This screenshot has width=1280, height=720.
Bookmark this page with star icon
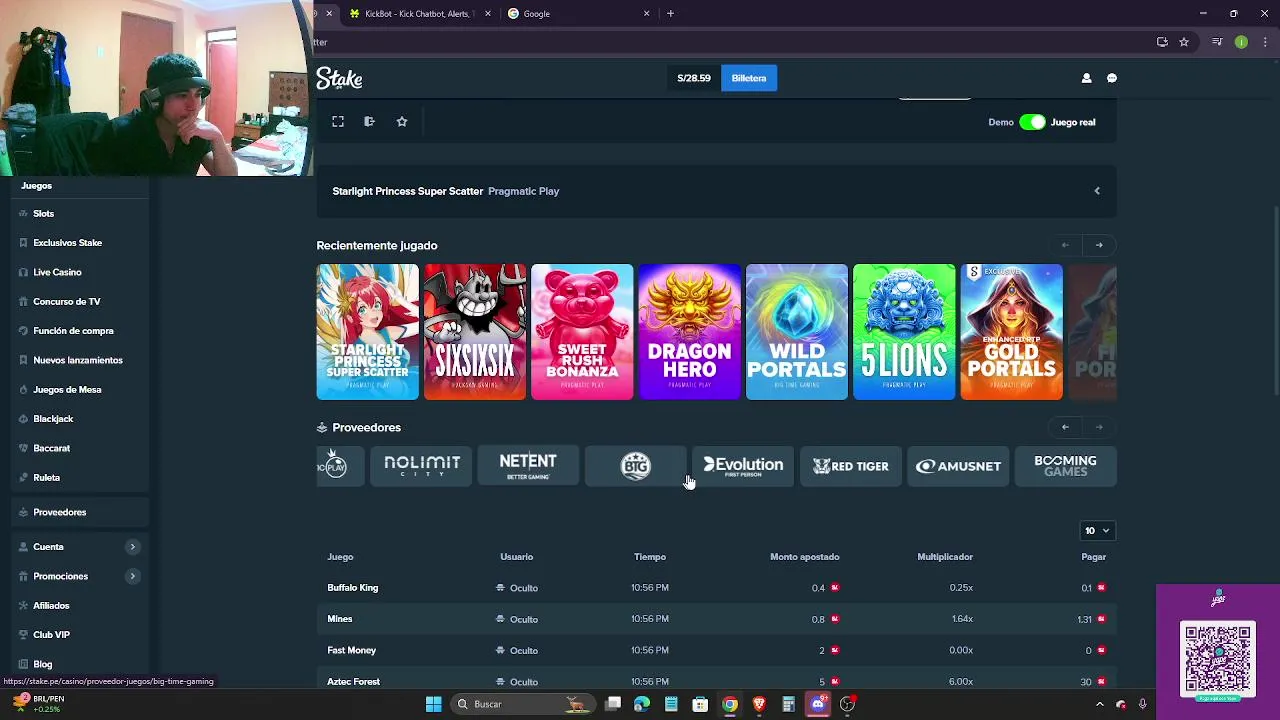[1184, 42]
